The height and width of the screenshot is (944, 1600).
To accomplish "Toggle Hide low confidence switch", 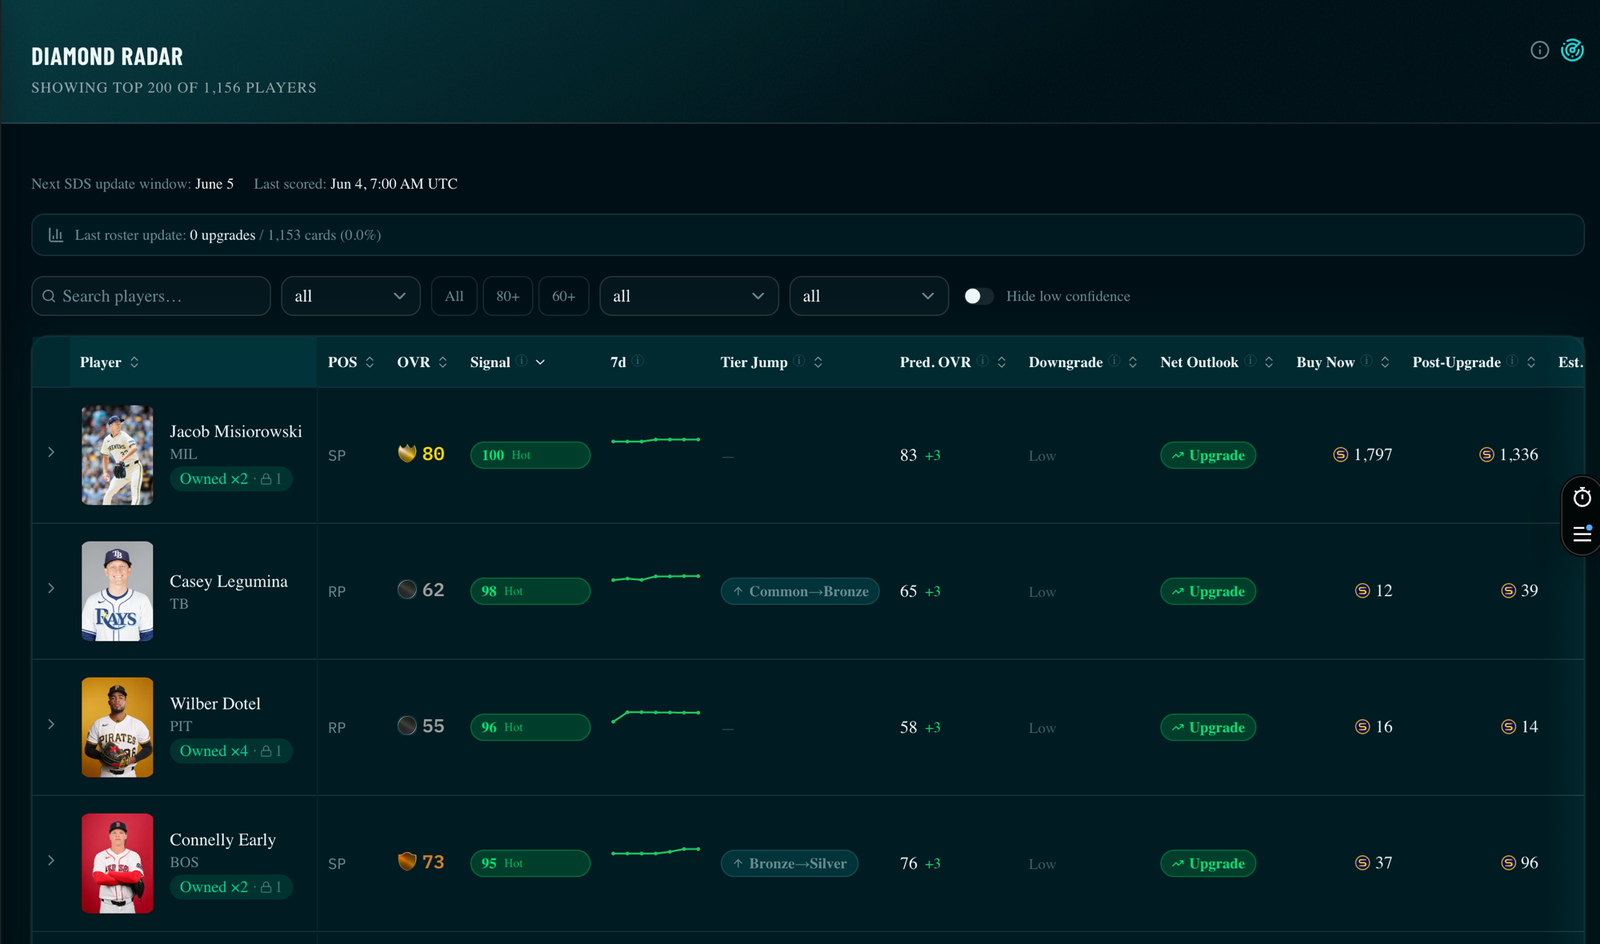I will click(x=979, y=296).
